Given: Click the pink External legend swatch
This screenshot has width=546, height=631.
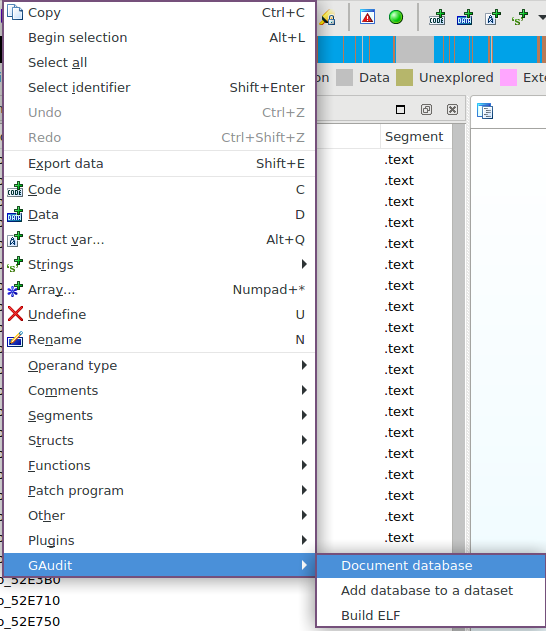Looking at the screenshot, I should (x=509, y=78).
